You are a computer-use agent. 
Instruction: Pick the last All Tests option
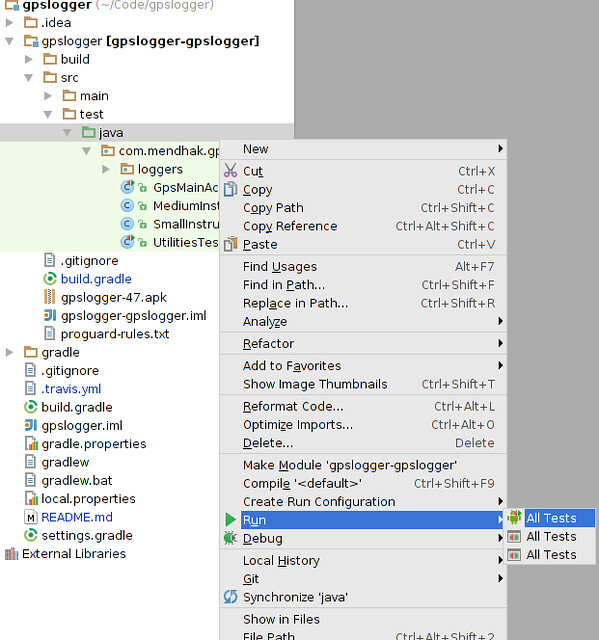coord(550,555)
